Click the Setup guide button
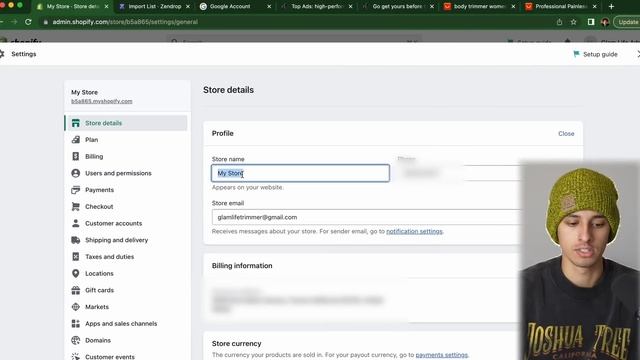Viewport: 640px width, 360px height. coord(596,54)
